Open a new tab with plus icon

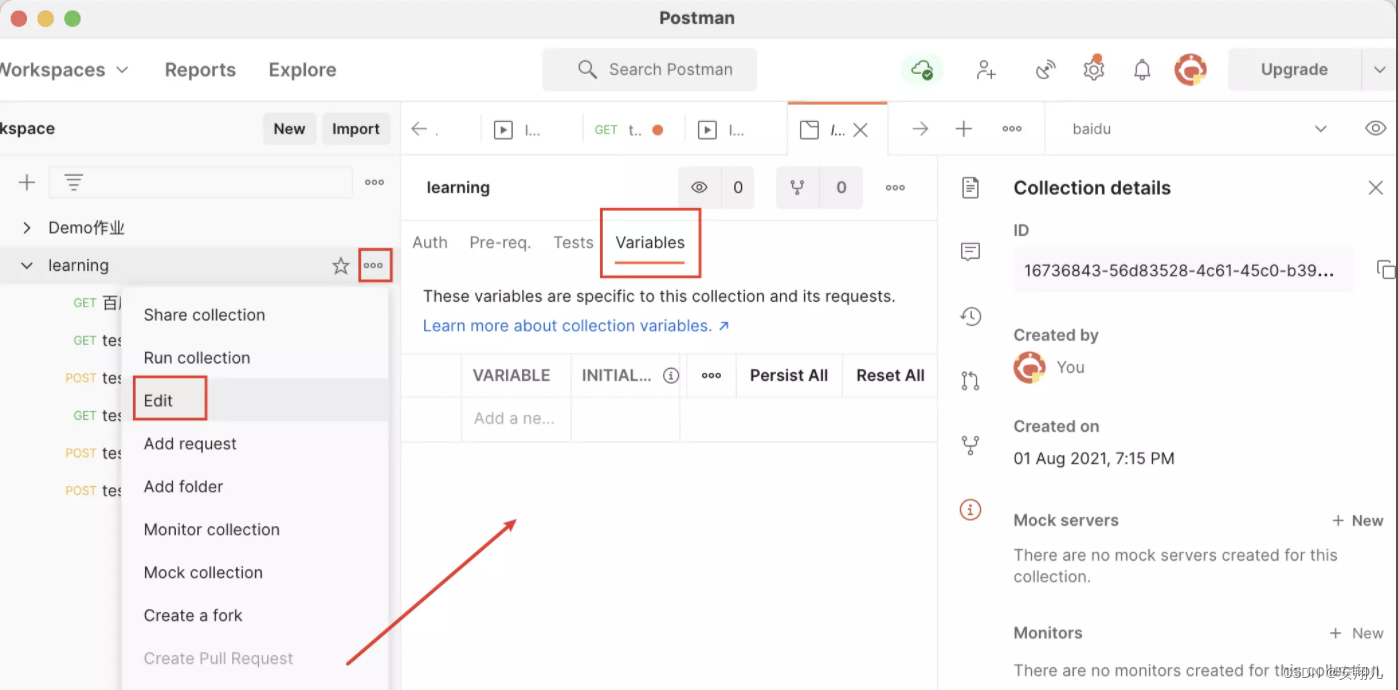click(x=964, y=129)
